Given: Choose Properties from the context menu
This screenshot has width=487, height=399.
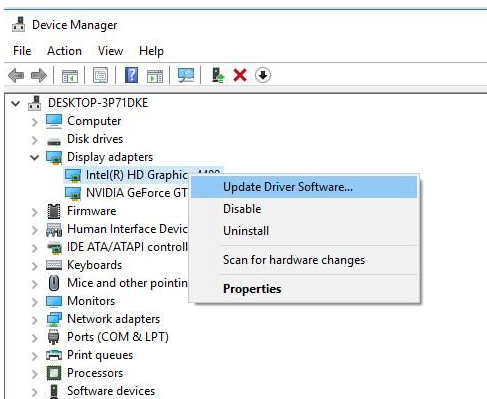Looking at the screenshot, I should click(304, 289).
